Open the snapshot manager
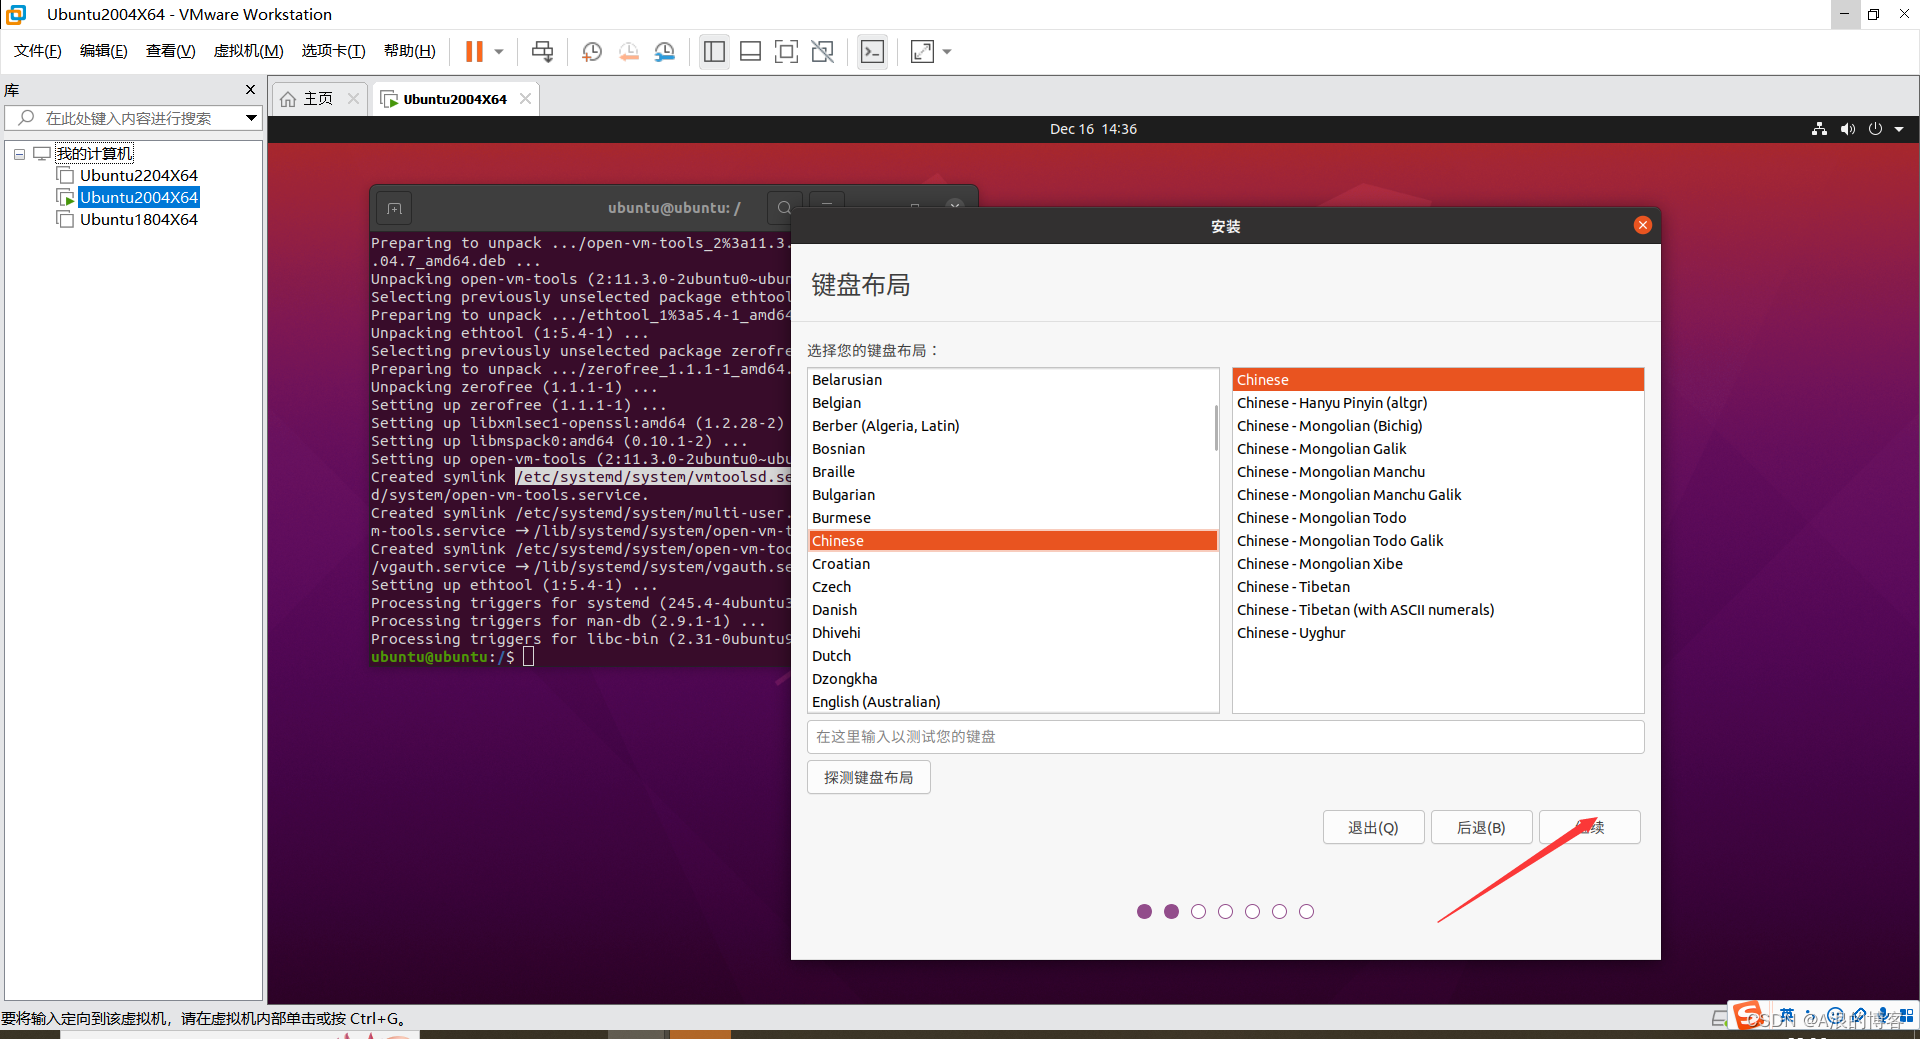1920x1039 pixels. 665,51
